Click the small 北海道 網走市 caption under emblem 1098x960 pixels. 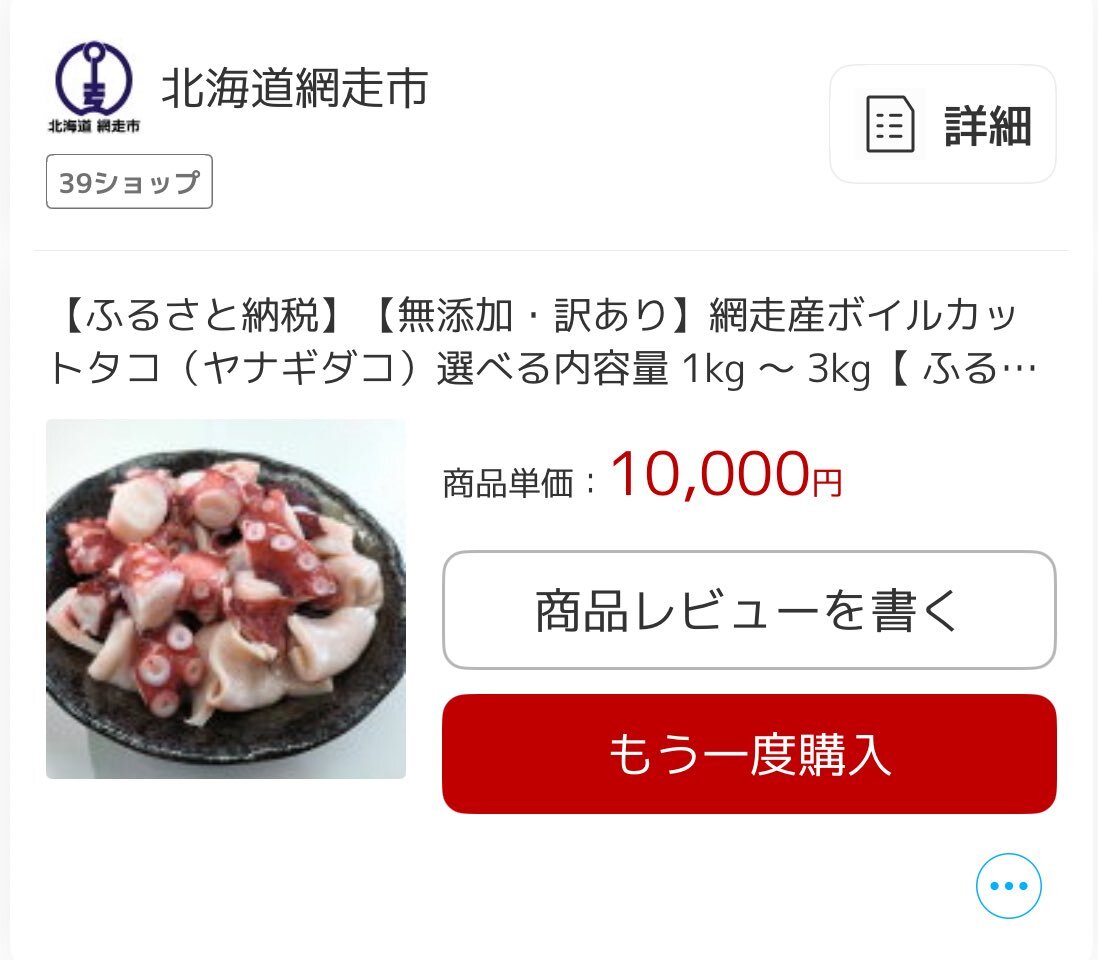click(94, 126)
